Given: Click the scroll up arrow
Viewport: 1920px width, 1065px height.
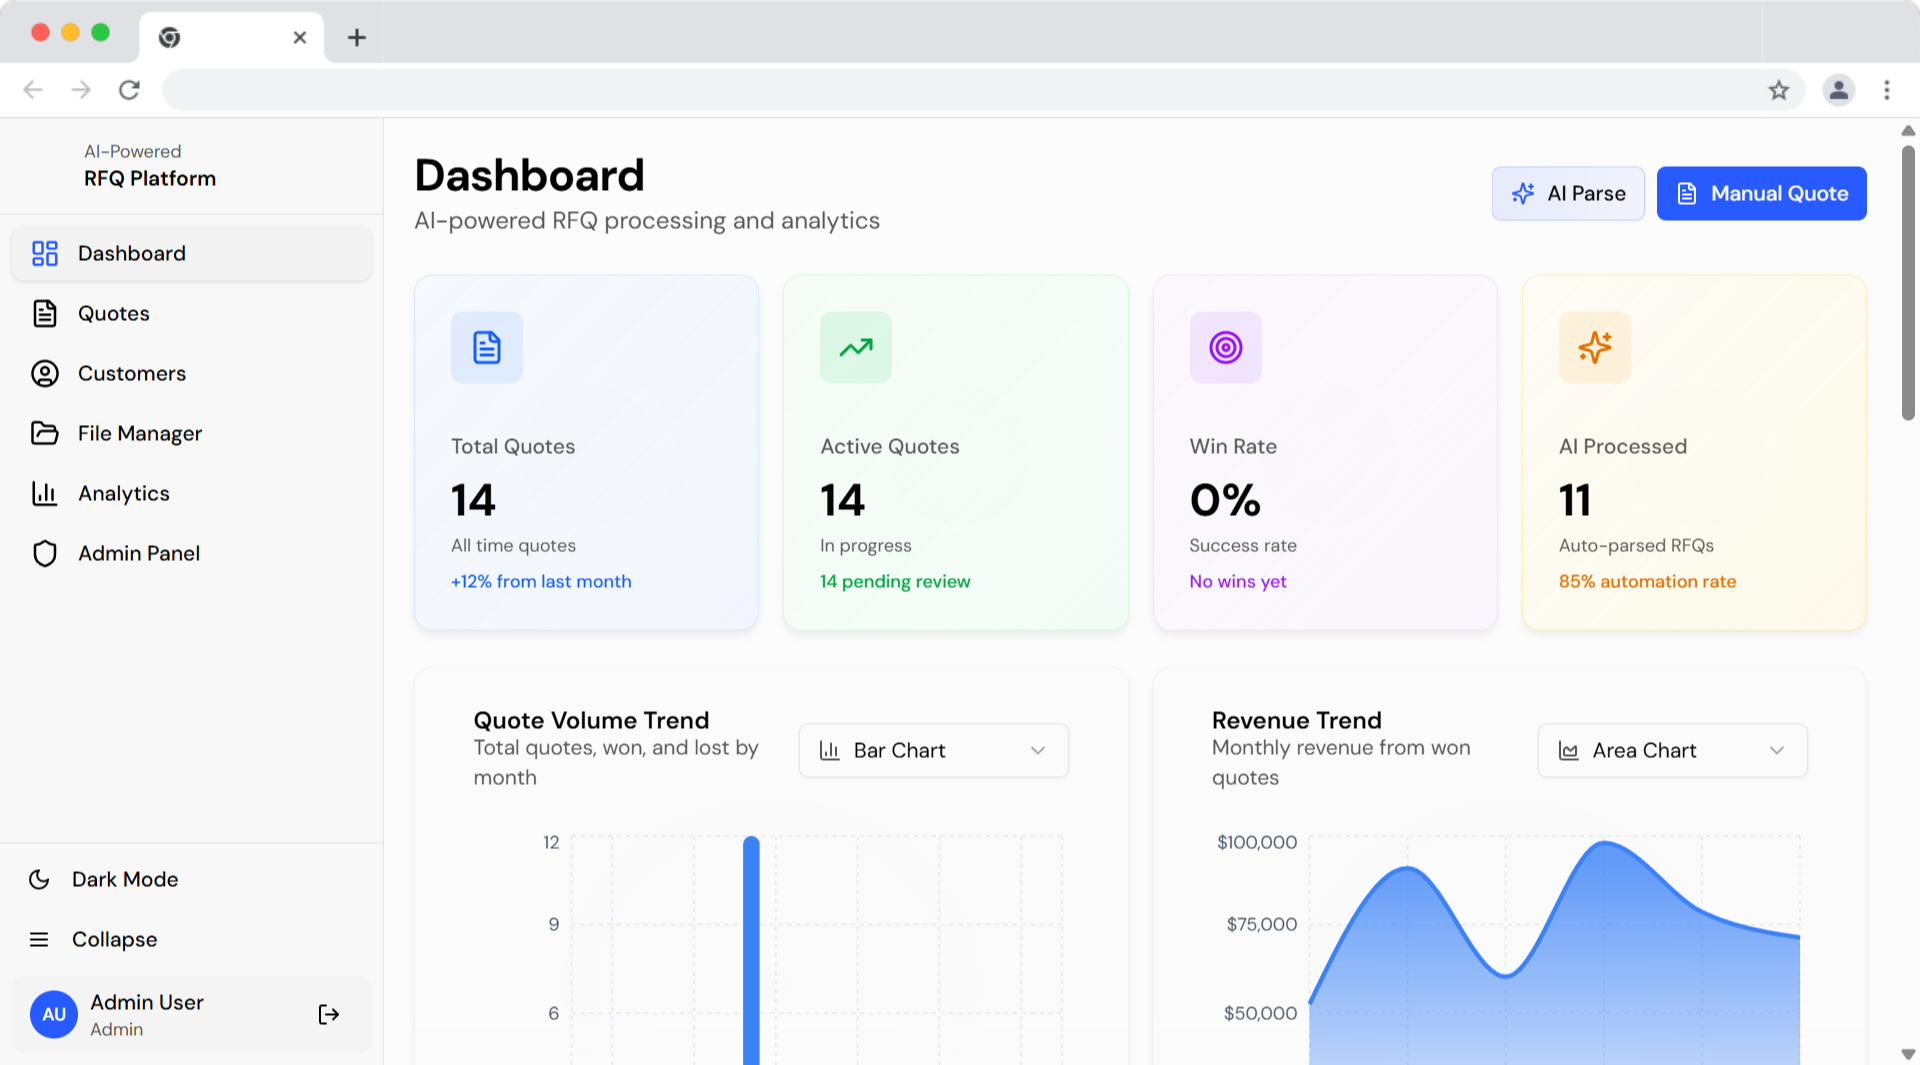Looking at the screenshot, I should [x=1908, y=131].
